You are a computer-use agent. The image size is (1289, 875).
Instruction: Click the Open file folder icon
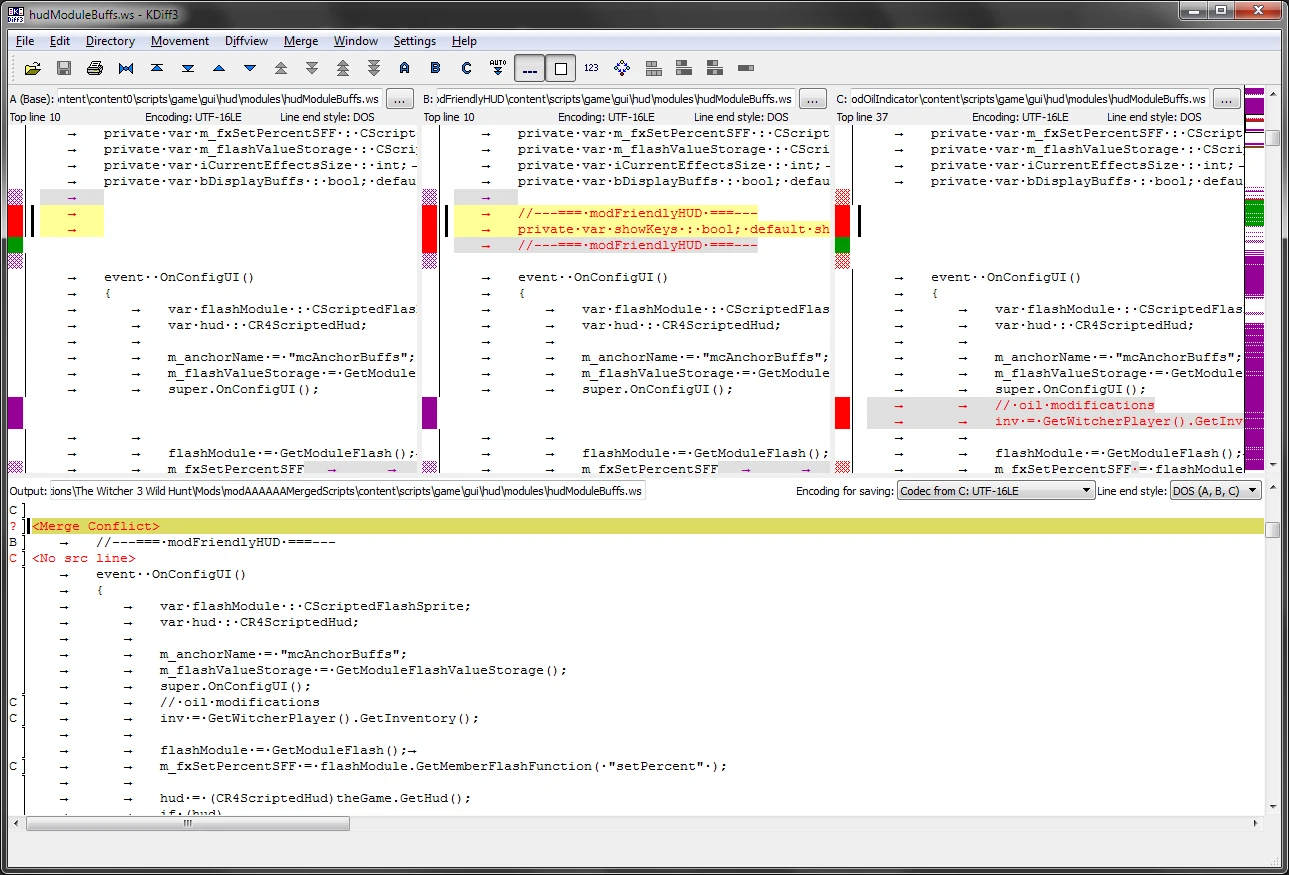pos(33,69)
